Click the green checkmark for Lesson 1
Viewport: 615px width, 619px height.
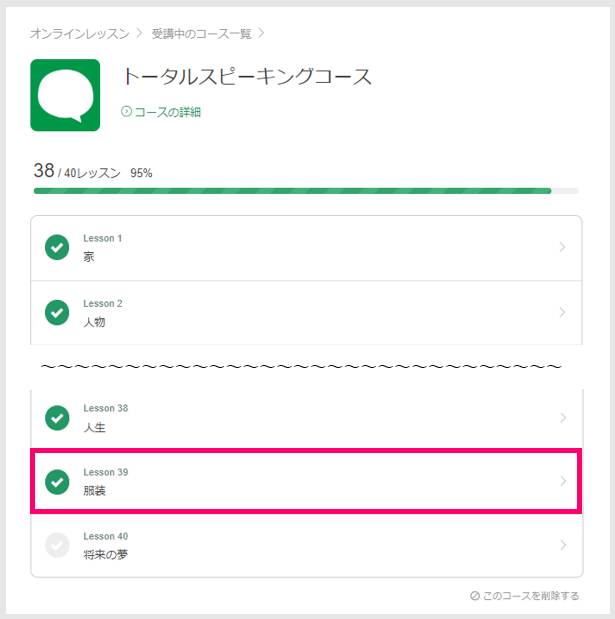coord(57,247)
